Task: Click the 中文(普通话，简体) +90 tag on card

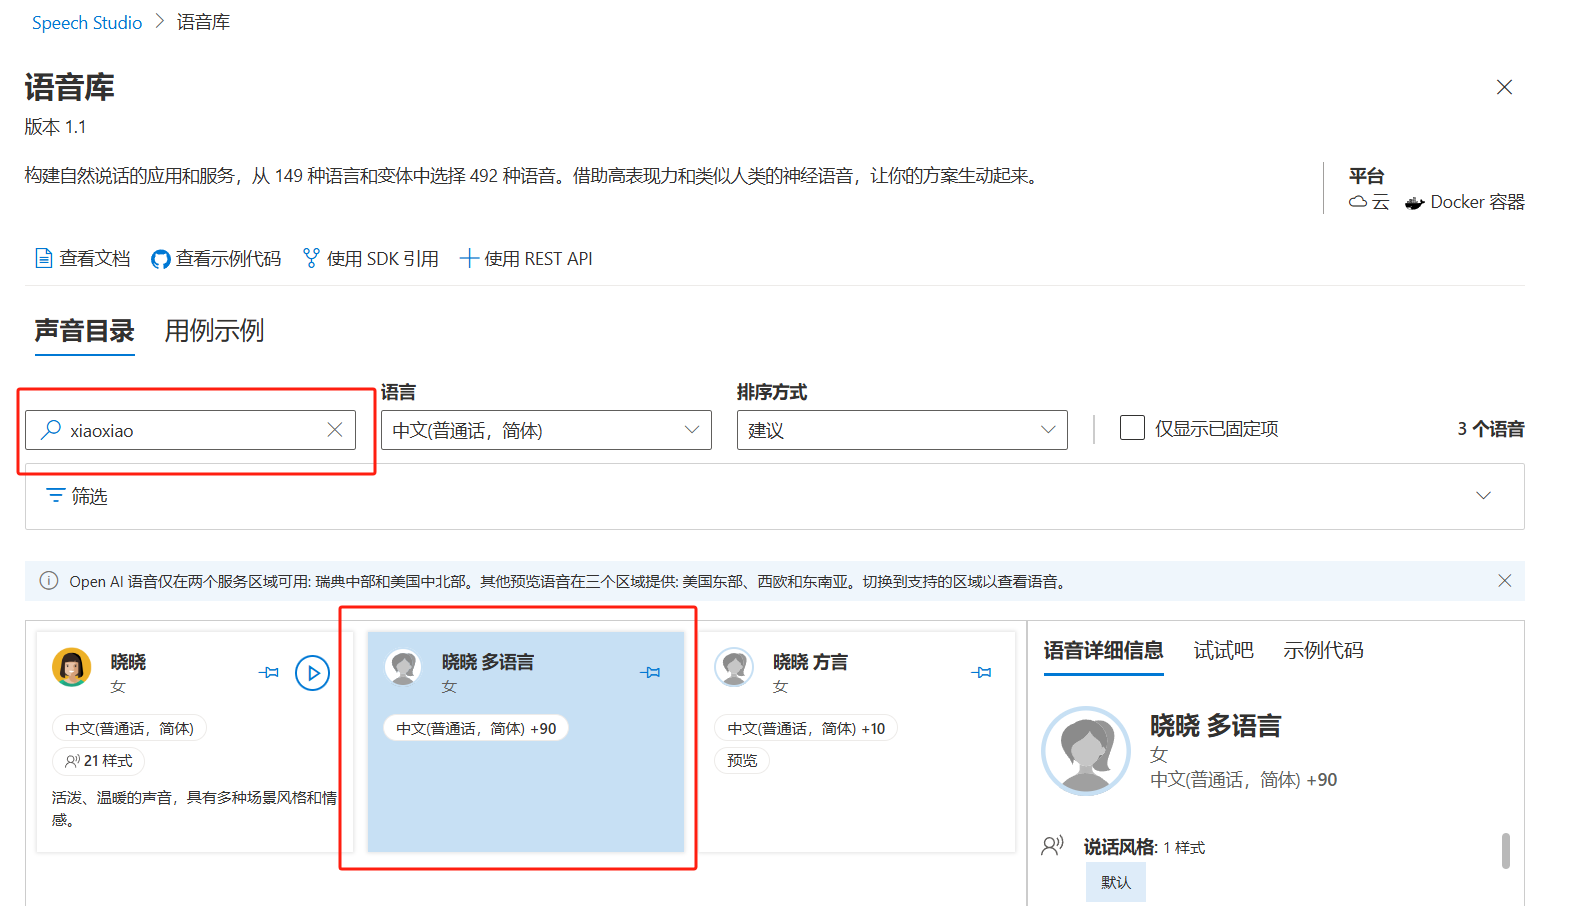Action: pos(476,728)
